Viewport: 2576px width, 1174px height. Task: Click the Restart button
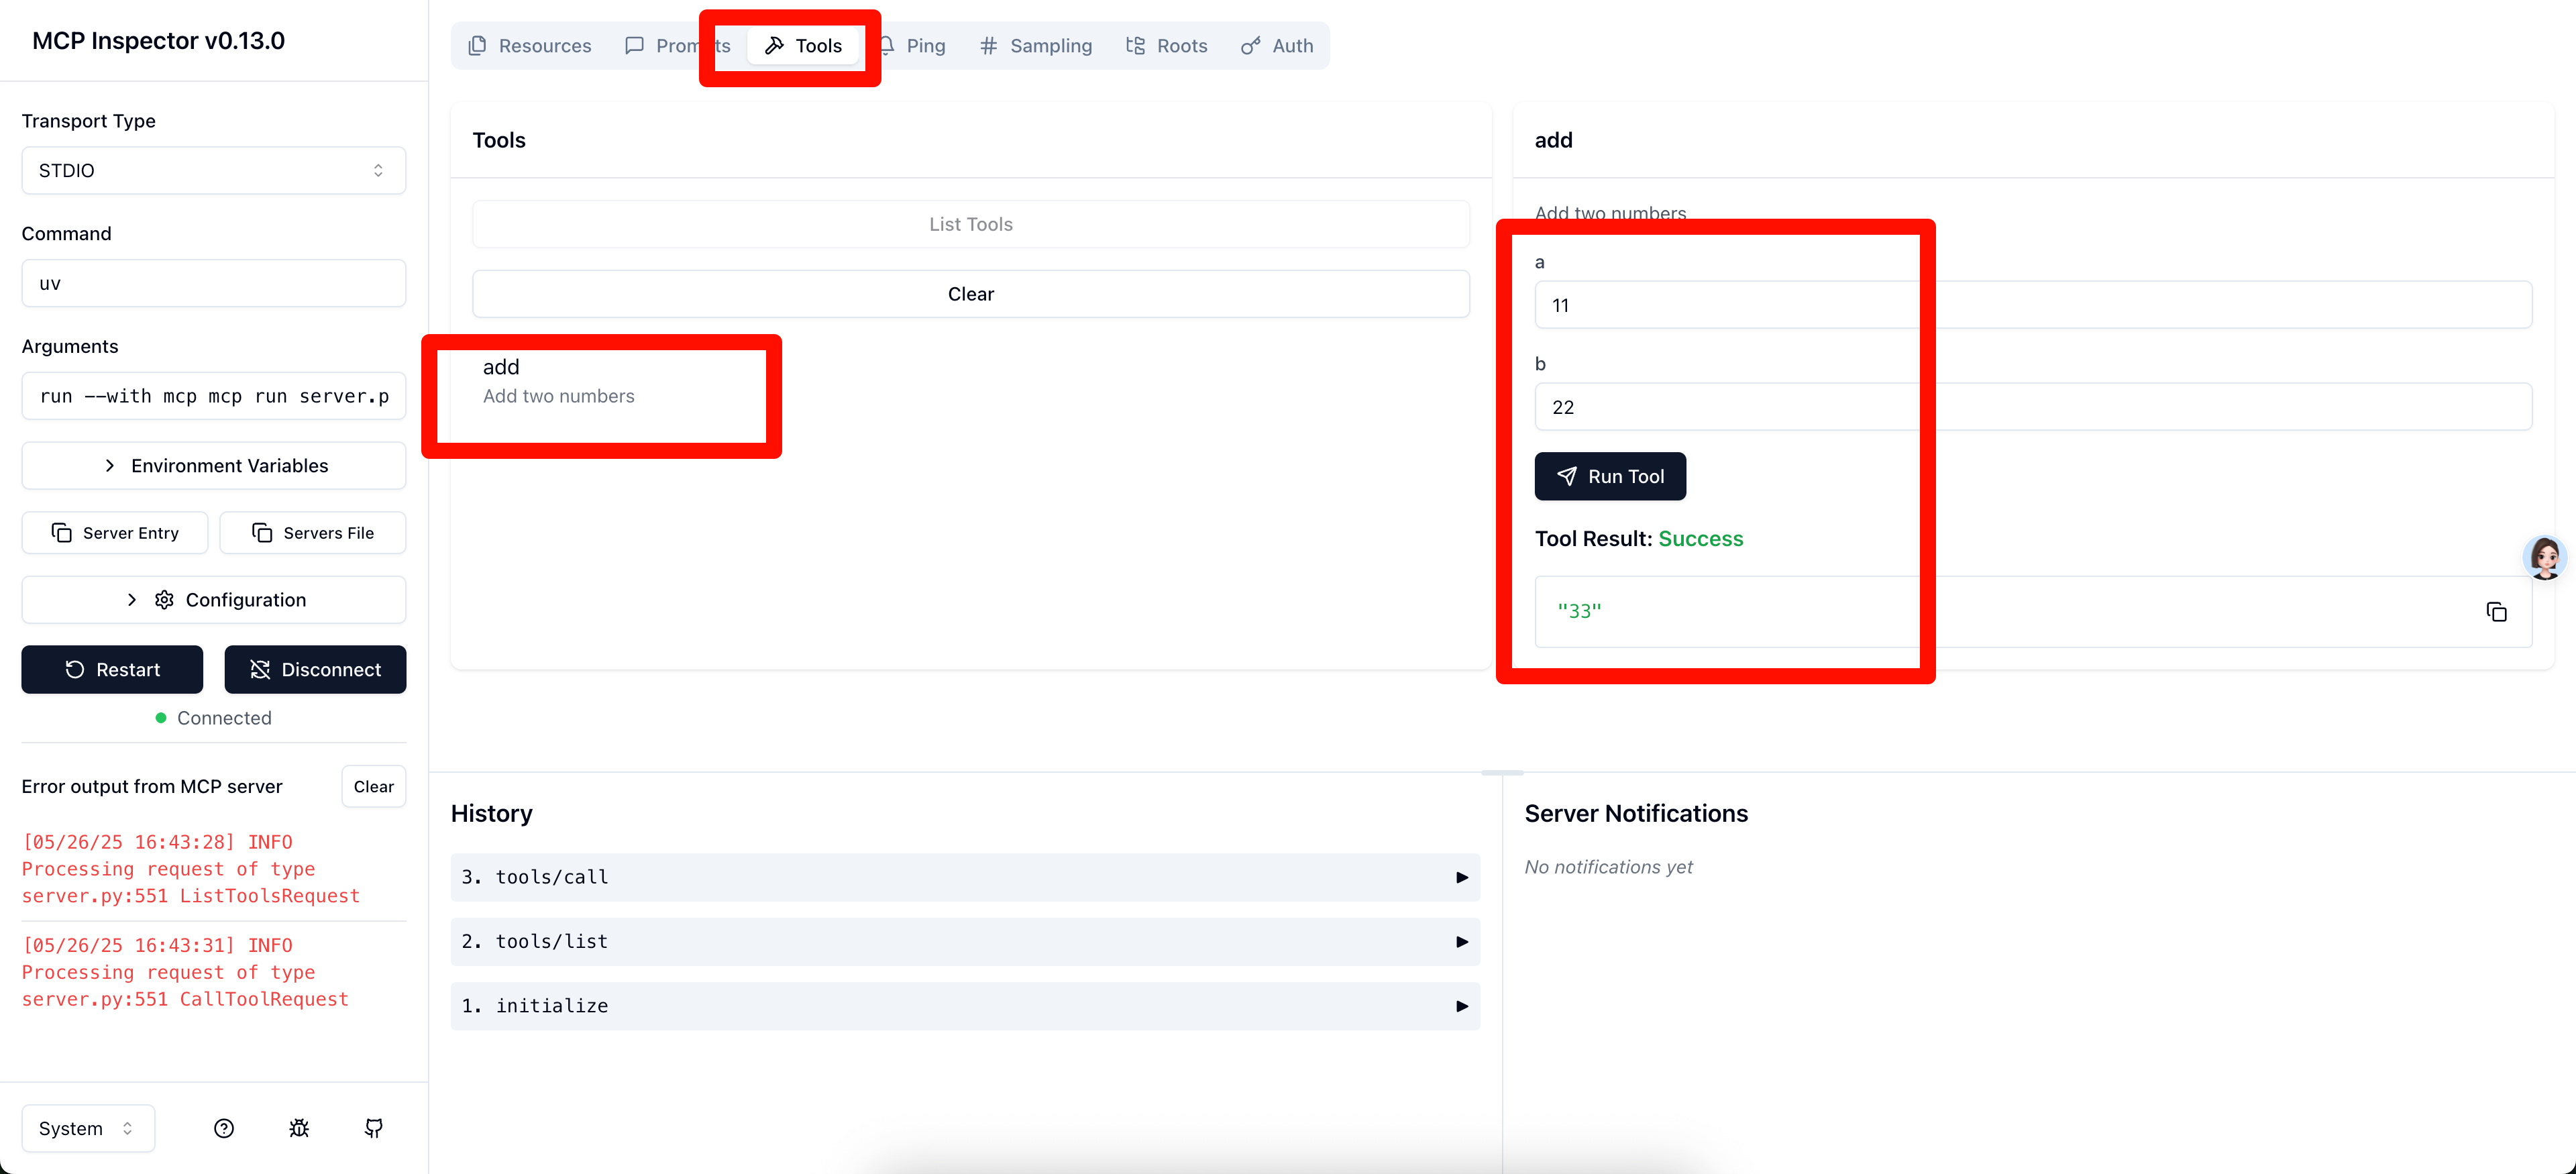112,670
